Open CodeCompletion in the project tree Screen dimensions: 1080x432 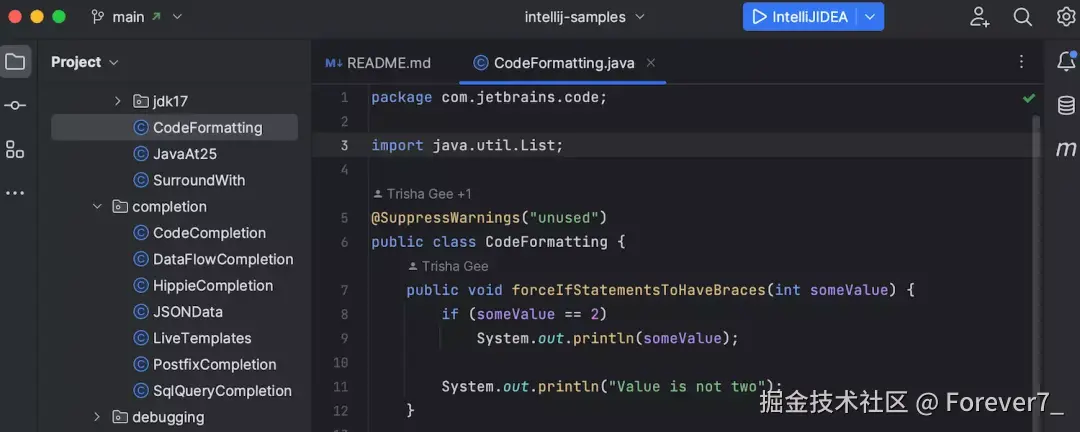tap(209, 233)
